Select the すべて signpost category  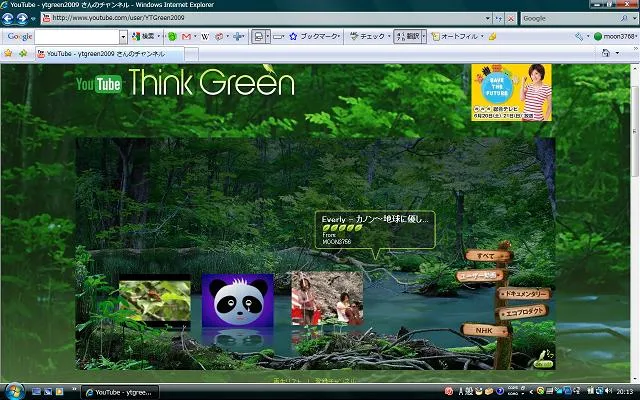click(487, 256)
